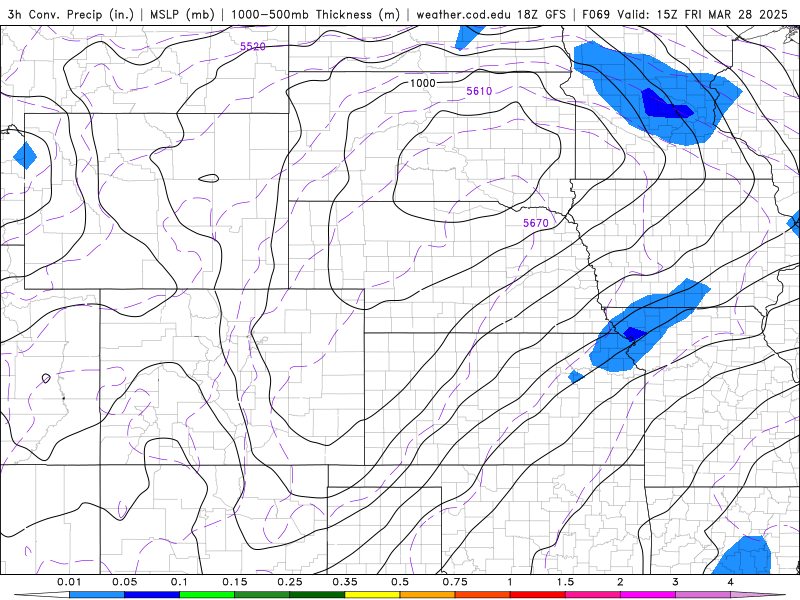The image size is (800, 600).
Task: Click the "MSLP (mb)" header label
Action: click(182, 15)
